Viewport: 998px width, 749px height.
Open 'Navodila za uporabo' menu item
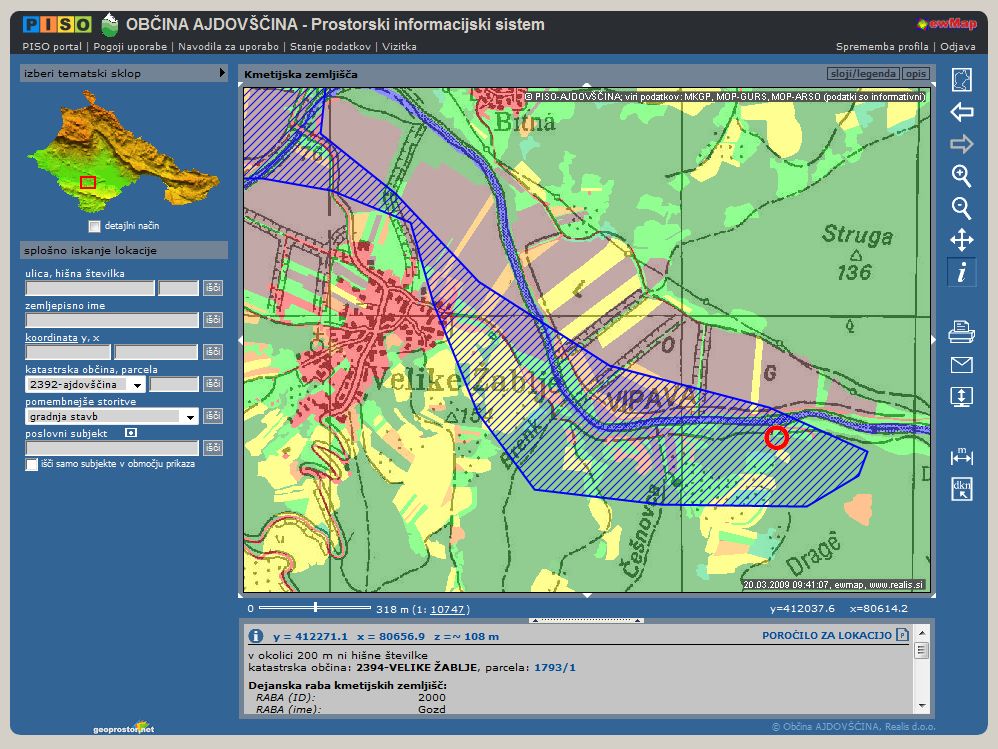[x=229, y=46]
